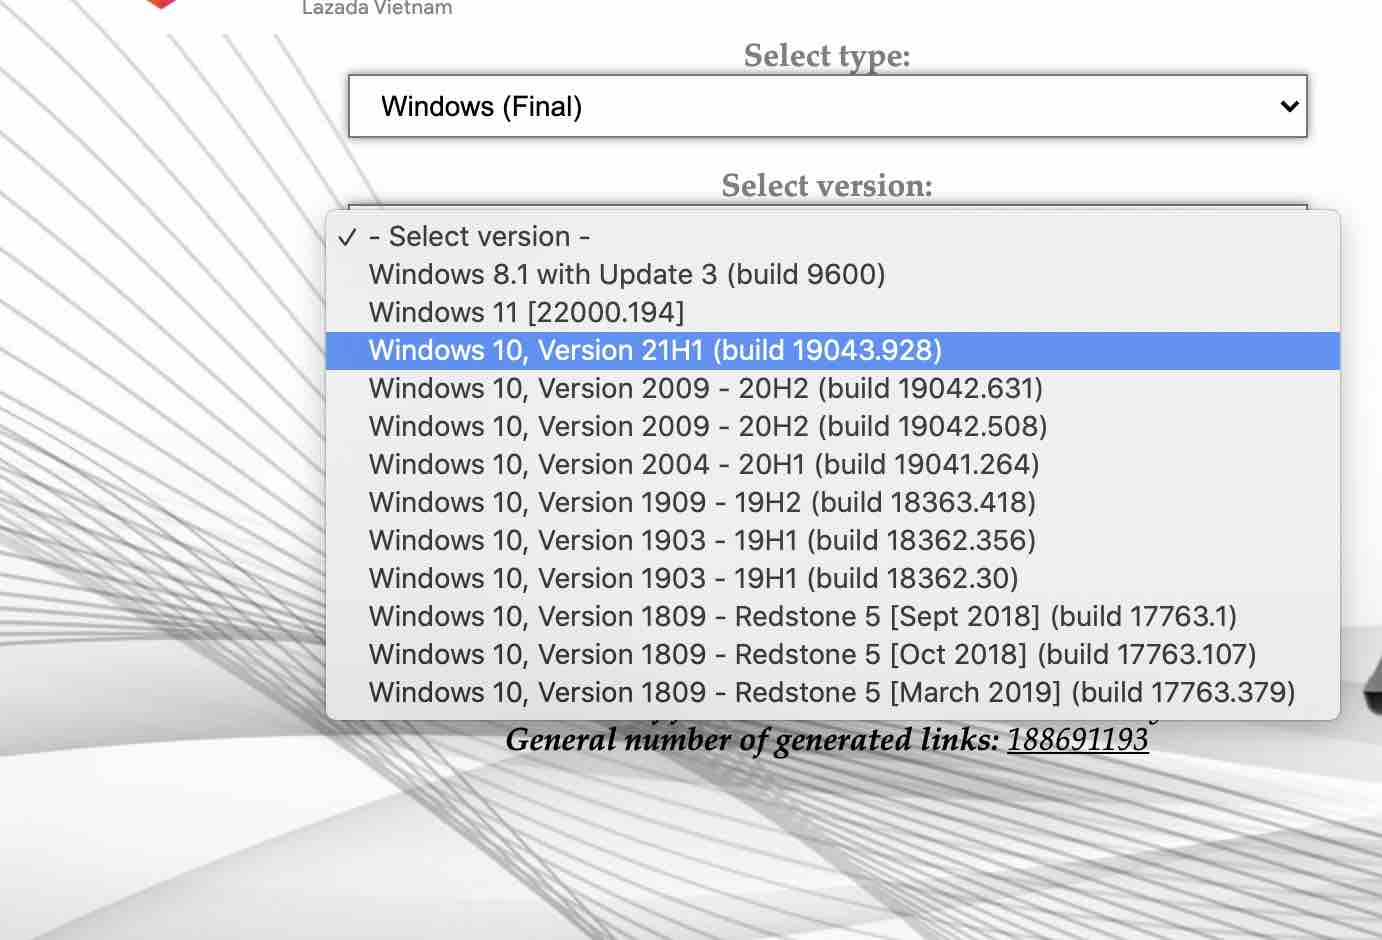Choose Windows 10 20H2 build 19042.631

(x=705, y=389)
